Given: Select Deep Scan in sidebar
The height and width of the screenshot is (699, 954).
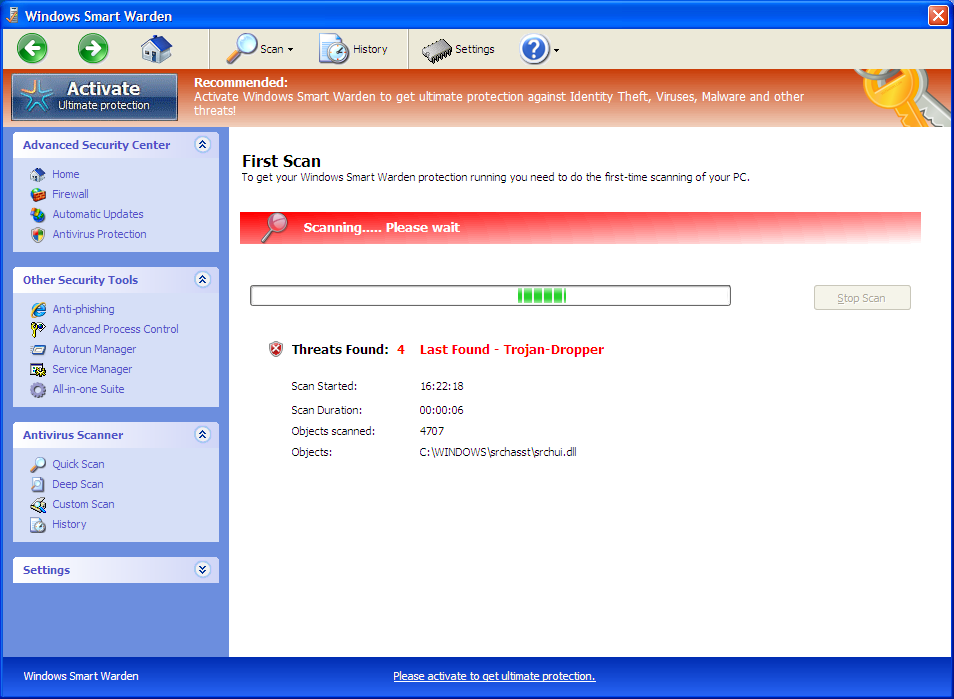Looking at the screenshot, I should 78,484.
